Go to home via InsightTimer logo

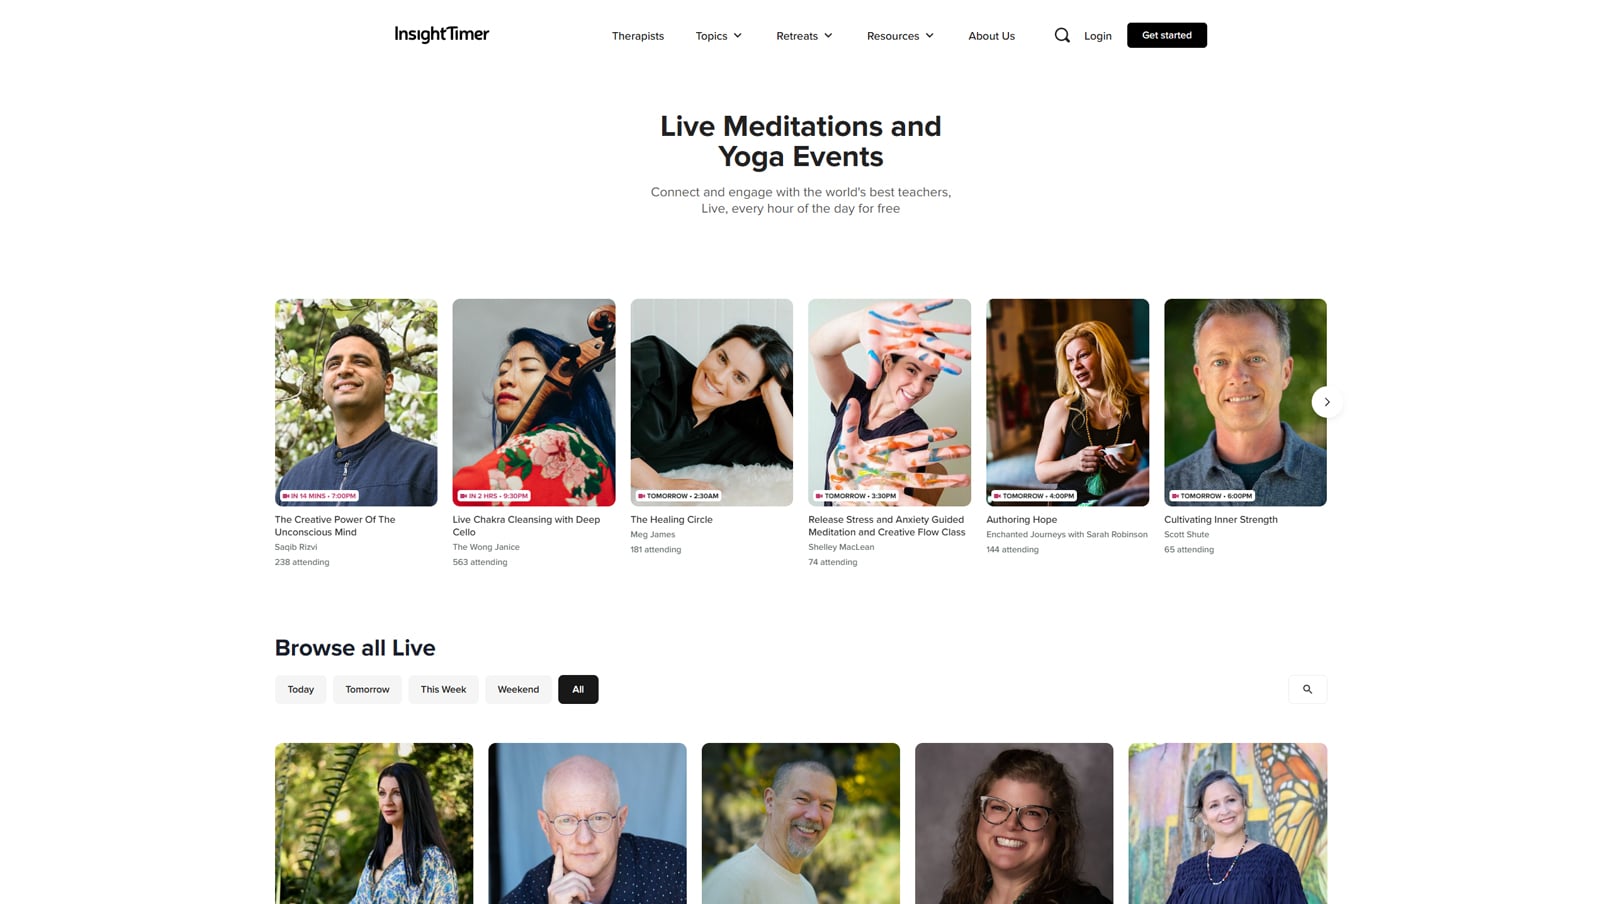441,34
